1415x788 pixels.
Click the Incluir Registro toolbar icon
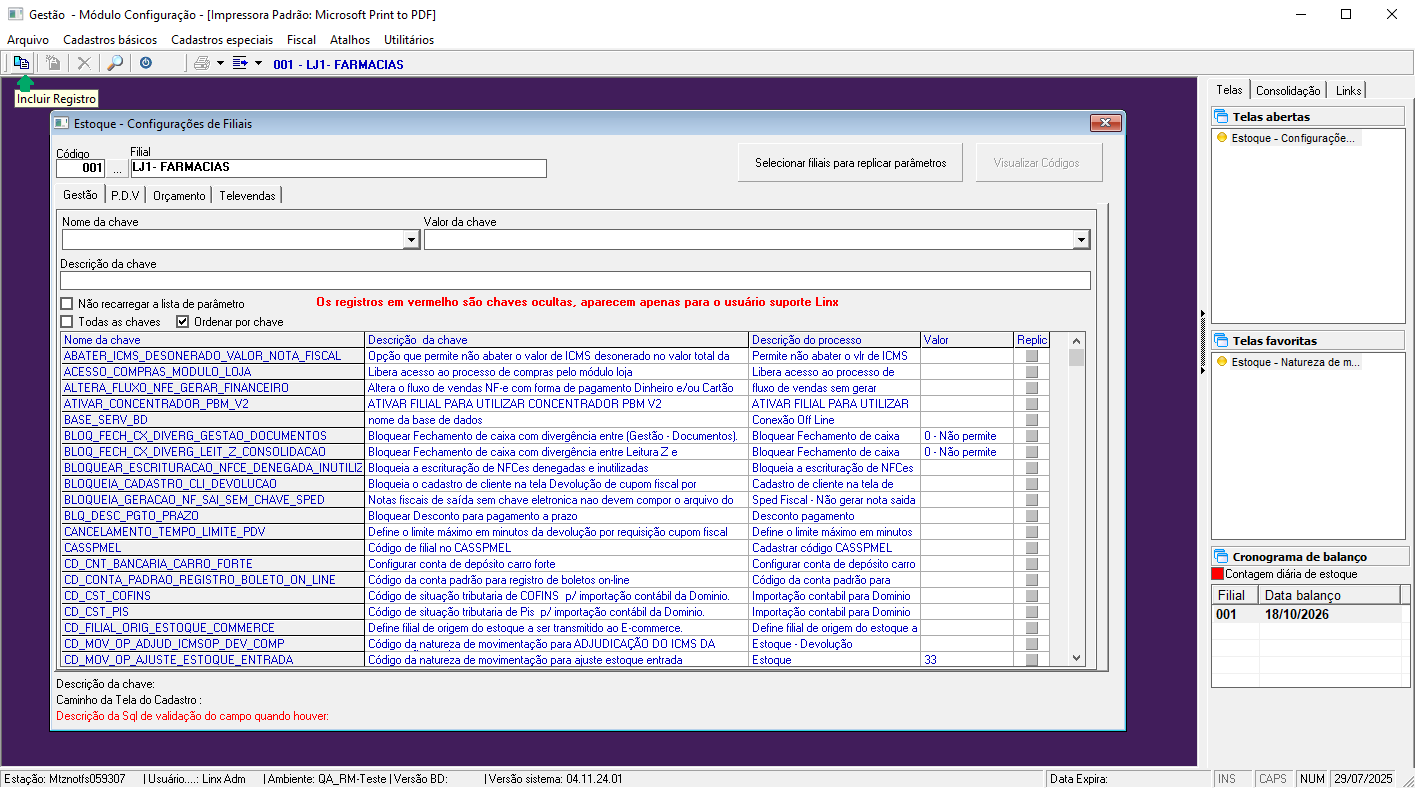tap(21, 62)
